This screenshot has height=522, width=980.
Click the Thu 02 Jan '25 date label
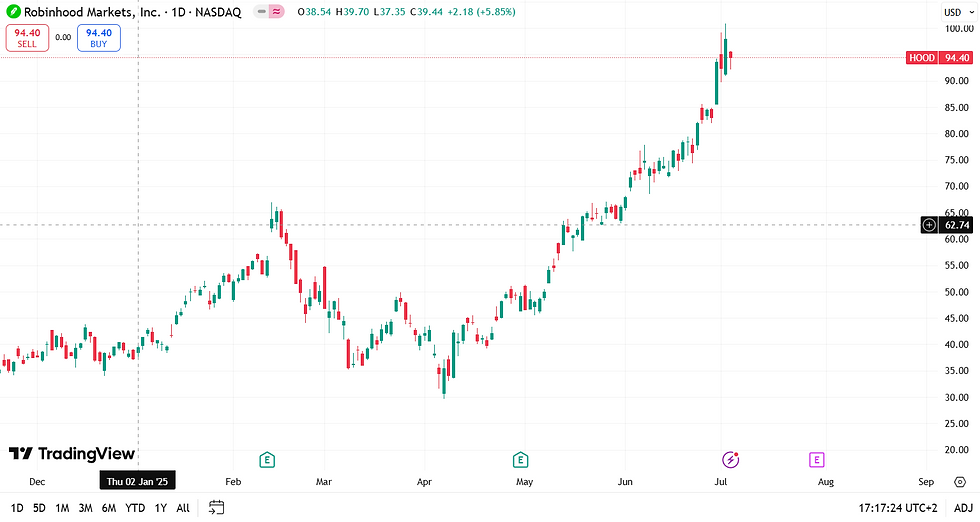[x=138, y=481]
